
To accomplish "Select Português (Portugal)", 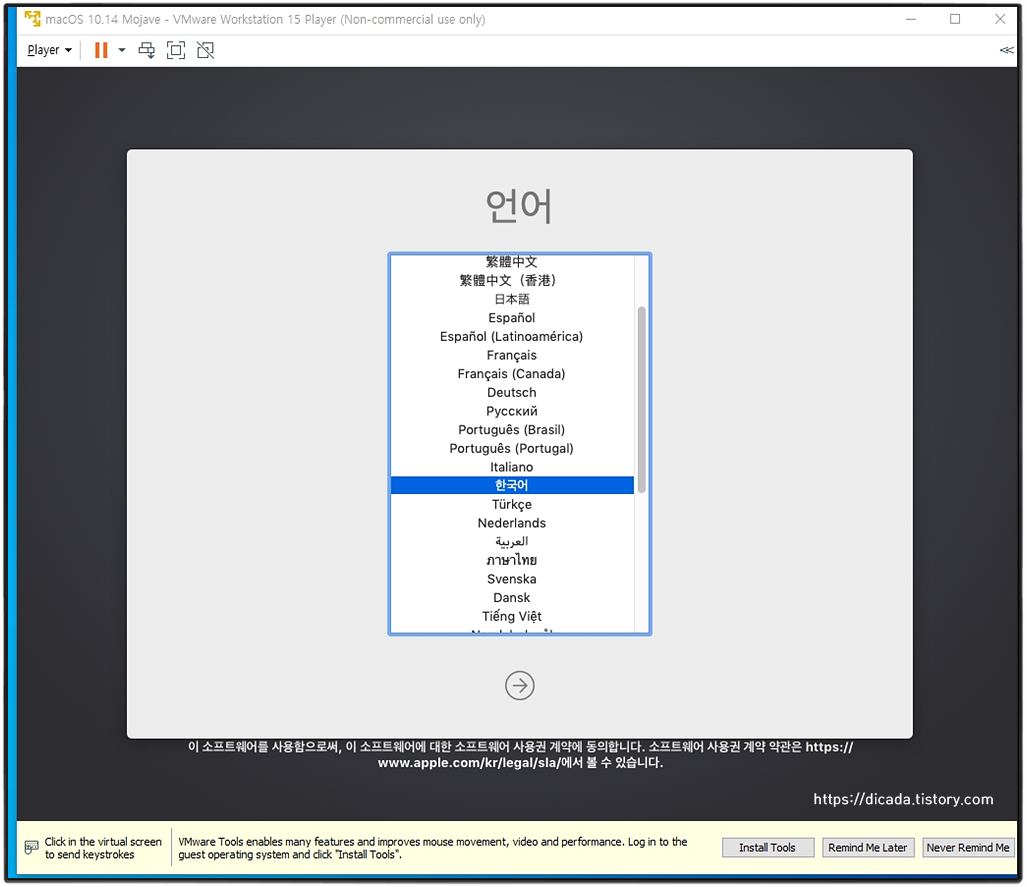I will (512, 448).
